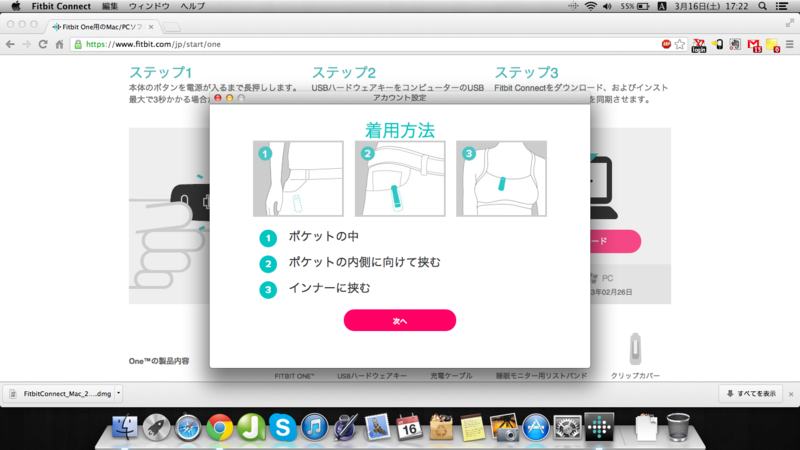Click the battery 55% indicator

pyautogui.click(x=635, y=6)
